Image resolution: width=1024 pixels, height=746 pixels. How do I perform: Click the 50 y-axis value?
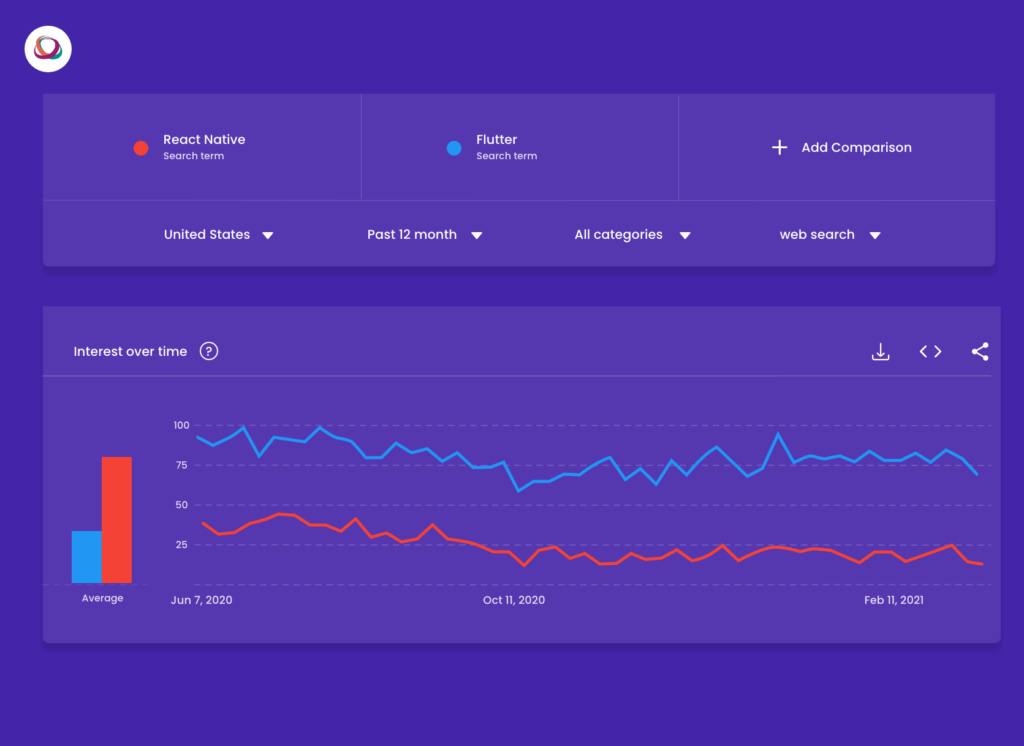pos(182,505)
